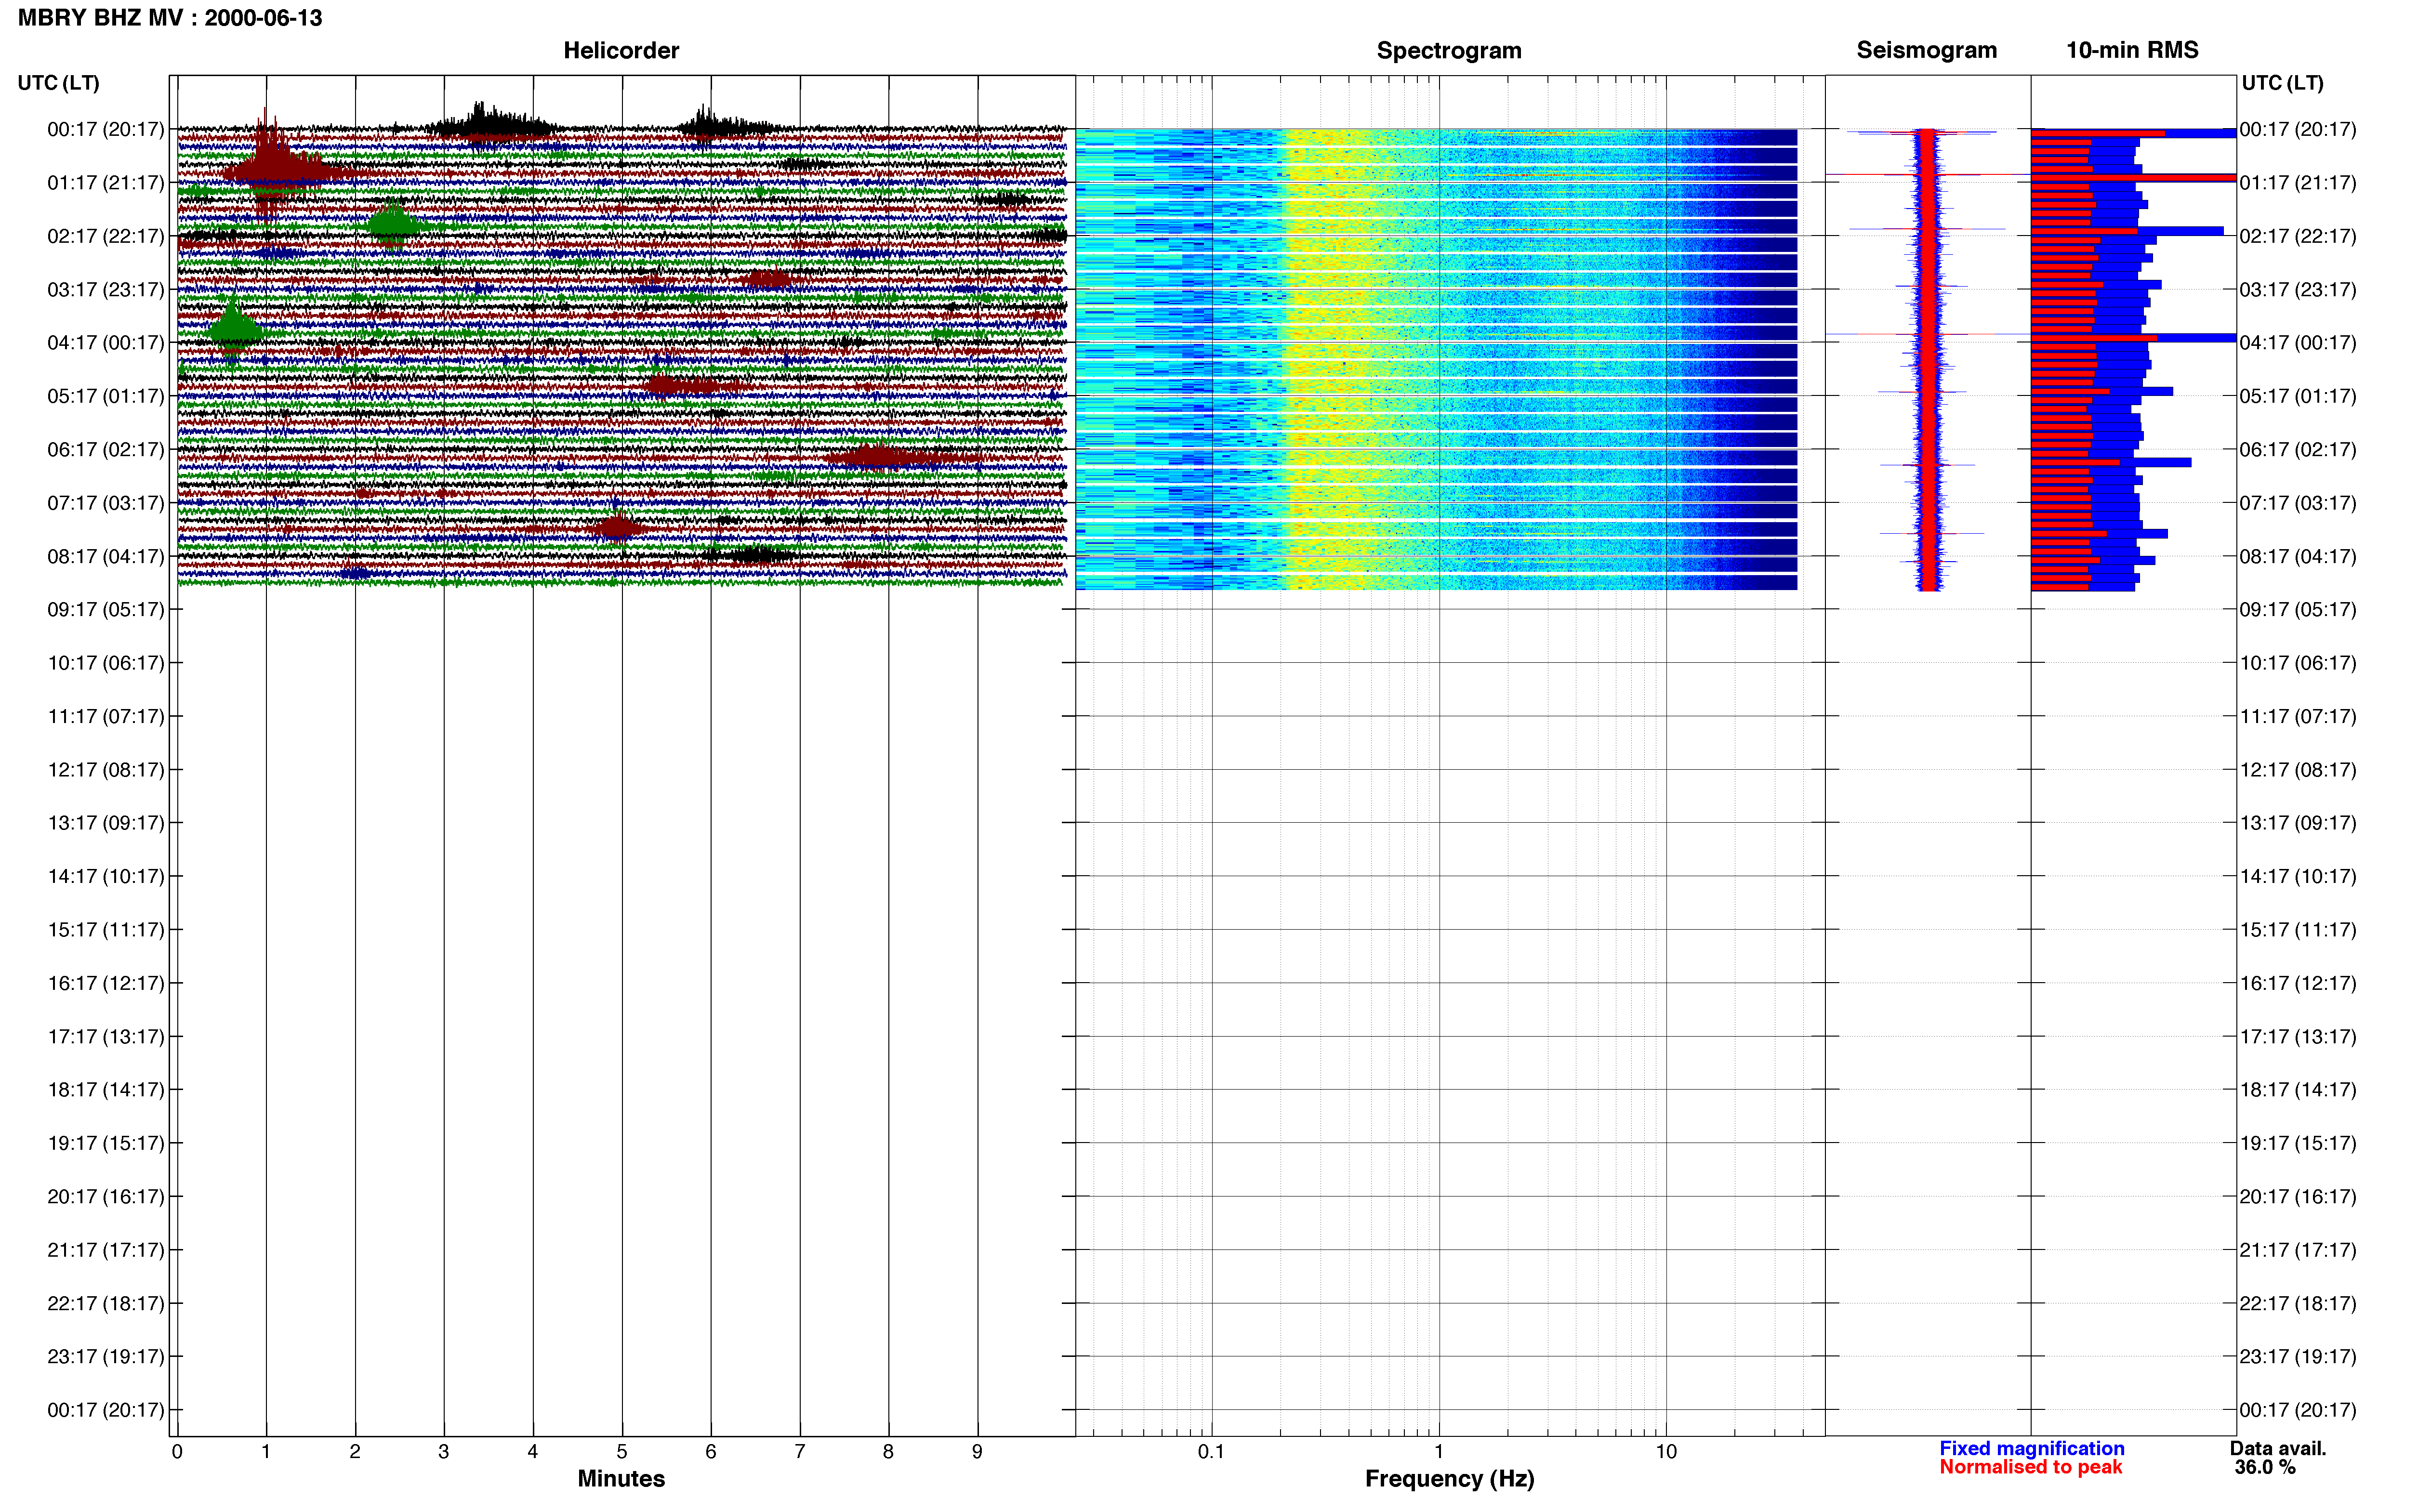This screenshot has height=1512, width=2418.
Task: Click RMS-side time label 15:17 (11:17)
Action: pyautogui.click(x=2298, y=930)
